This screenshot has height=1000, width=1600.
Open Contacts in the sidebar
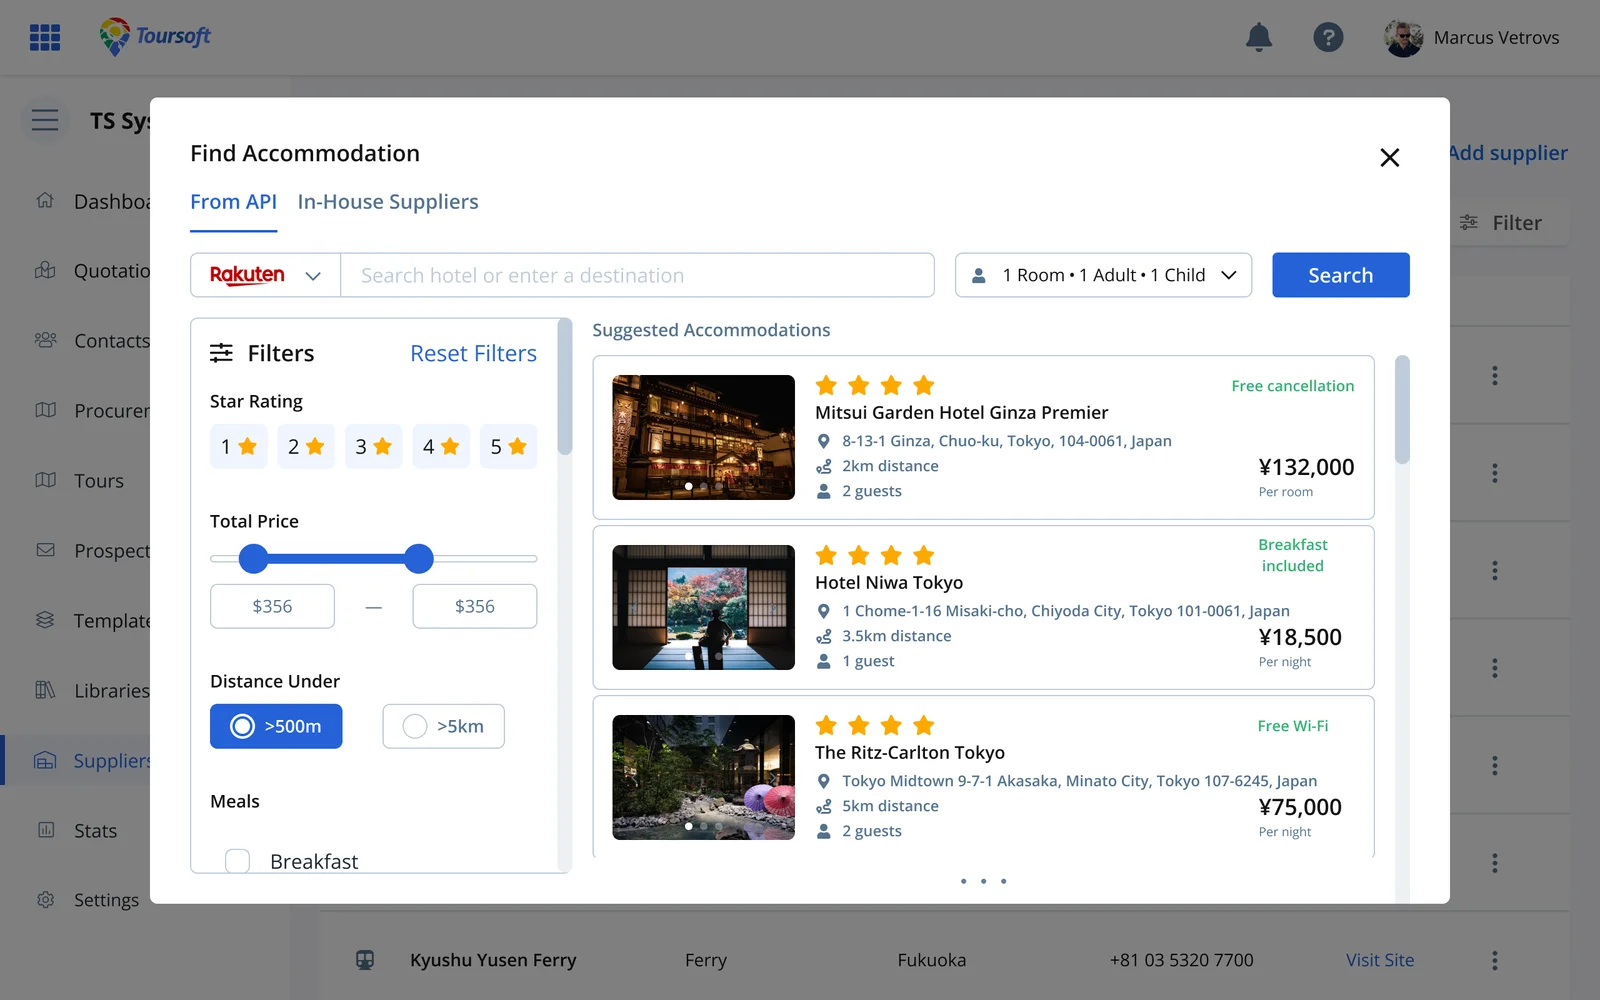coord(112,341)
